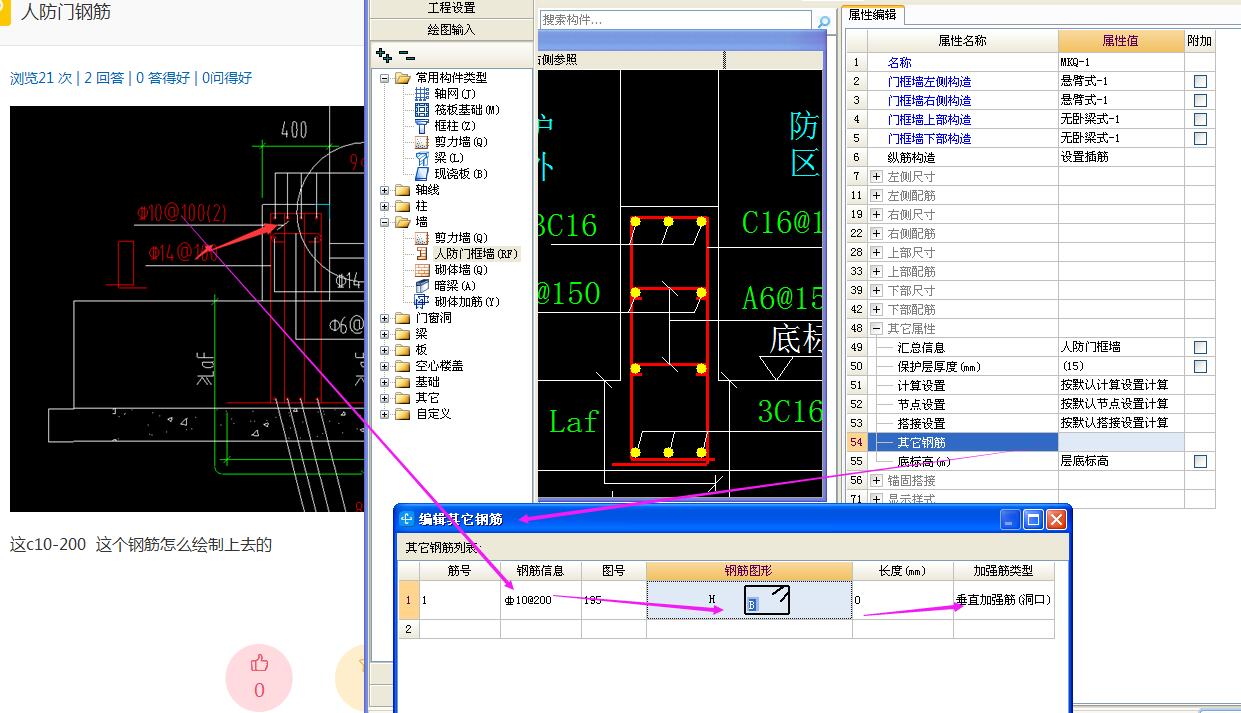This screenshot has width=1241, height=713.
Task: Select the 轴网(J) grid icon item
Action: coord(446,94)
